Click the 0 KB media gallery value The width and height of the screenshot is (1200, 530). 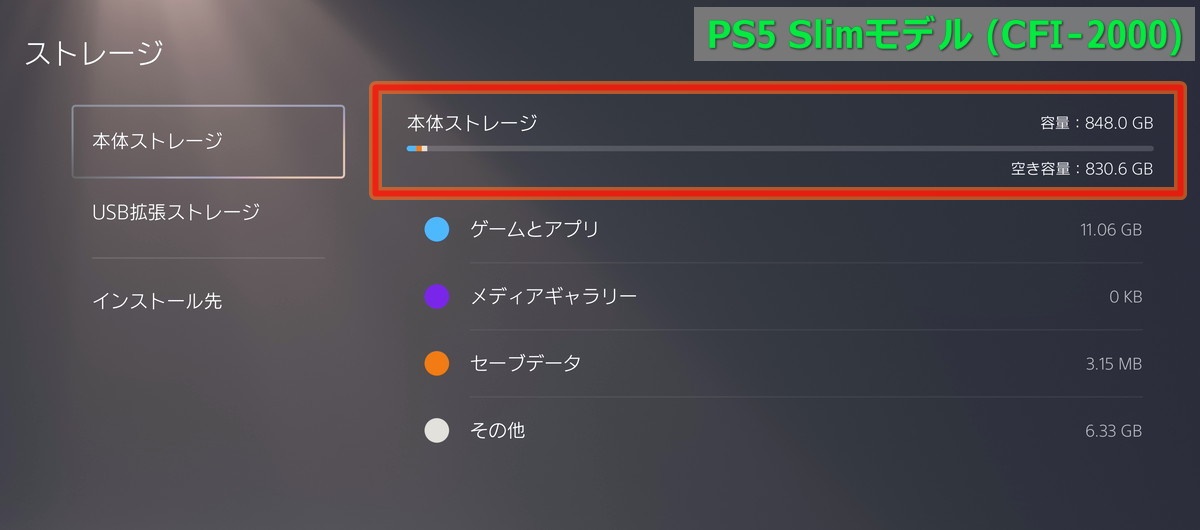pyautogui.click(x=1126, y=297)
